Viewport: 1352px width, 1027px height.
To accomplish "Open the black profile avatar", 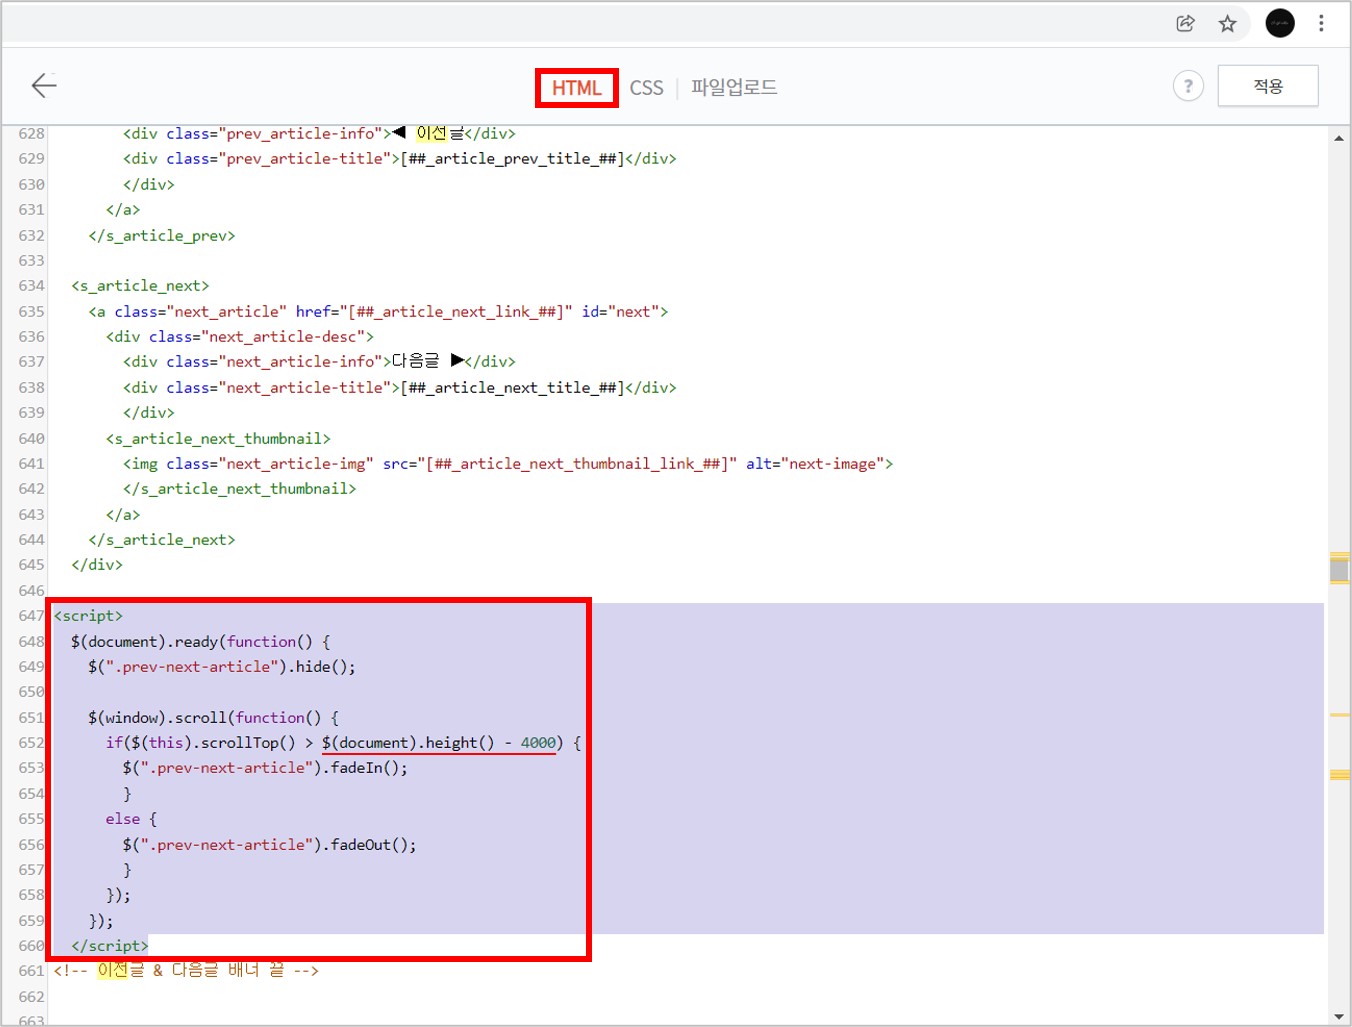I will [1280, 23].
